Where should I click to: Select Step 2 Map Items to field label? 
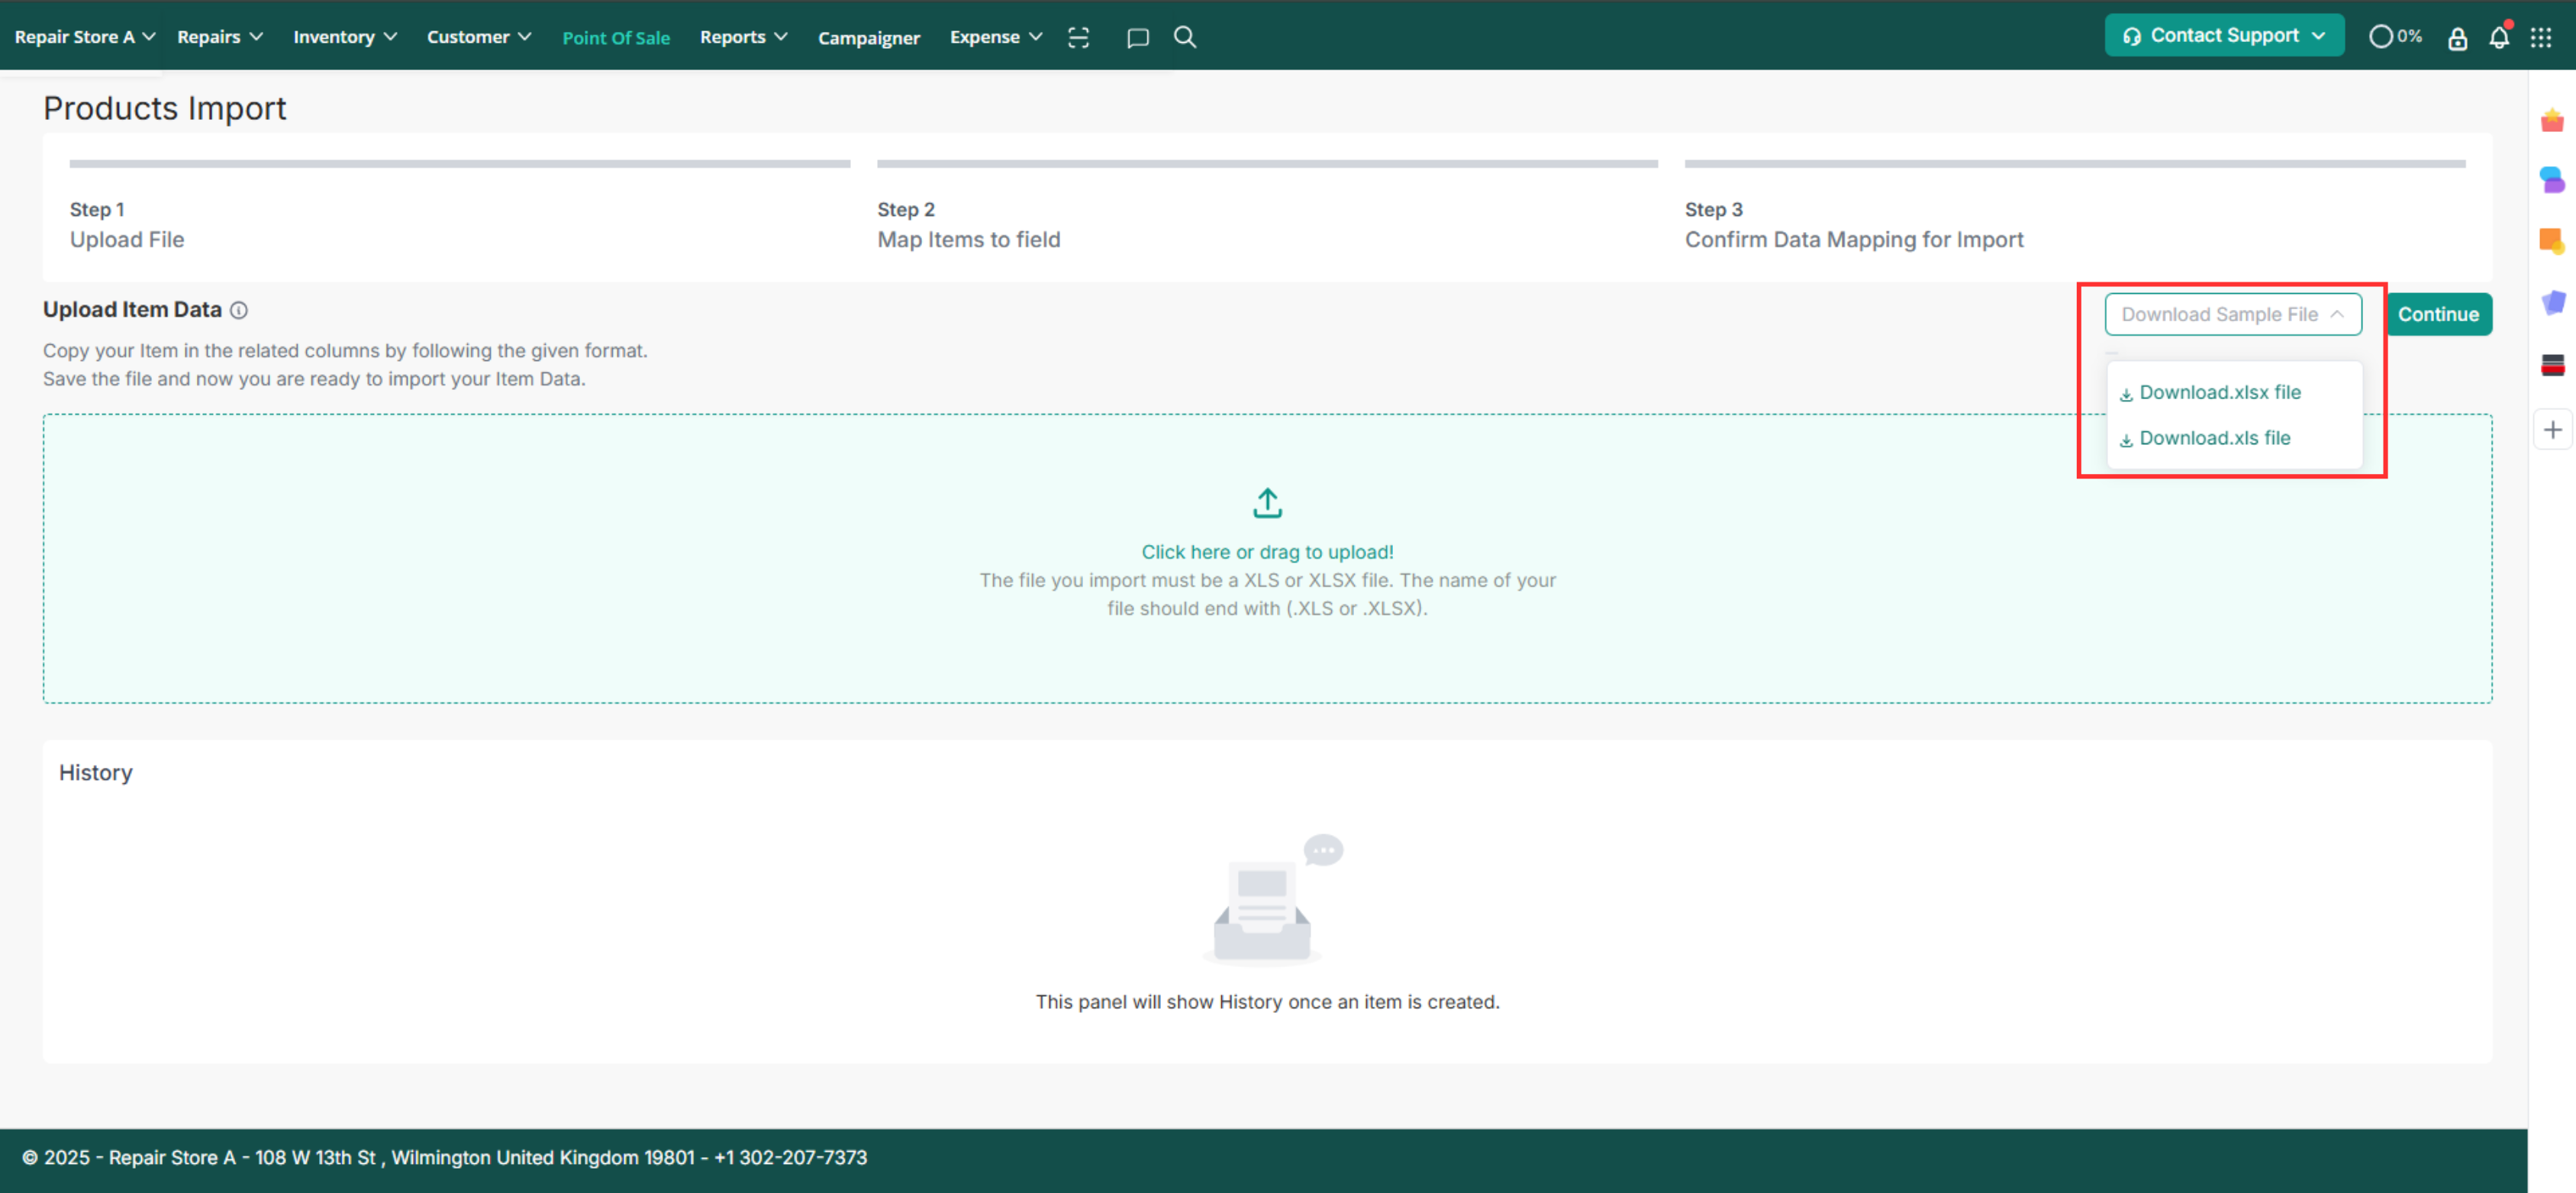tap(969, 225)
